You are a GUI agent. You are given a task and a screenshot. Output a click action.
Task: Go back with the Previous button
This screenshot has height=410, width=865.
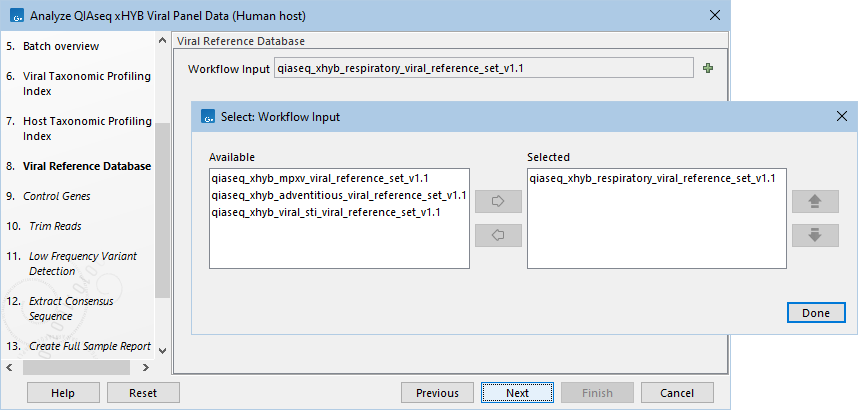[x=437, y=393]
